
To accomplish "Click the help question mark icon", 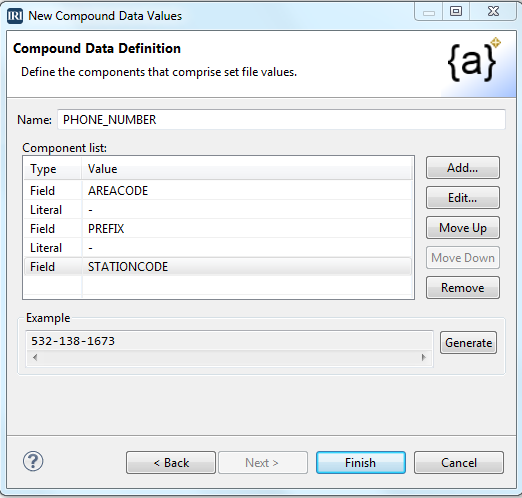I will [x=33, y=461].
